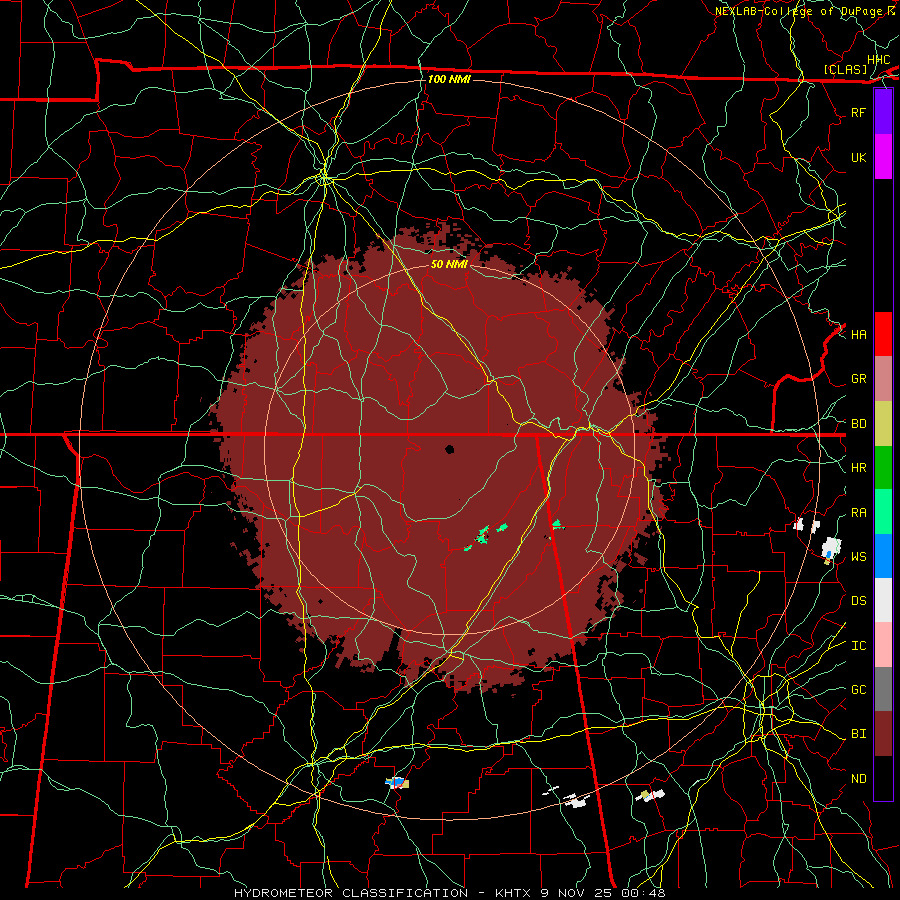Viewport: 900px width, 900px height.
Task: Pick the dark green HR legend swatch
Action: coord(883,467)
